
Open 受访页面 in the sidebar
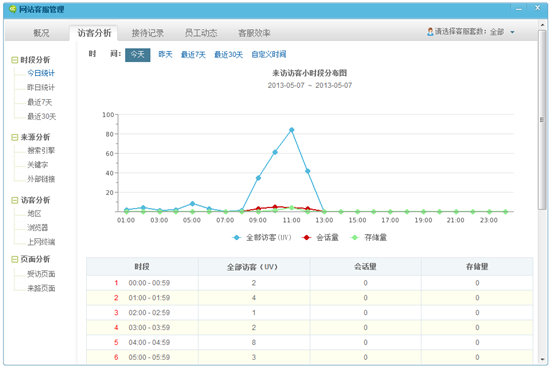point(41,274)
